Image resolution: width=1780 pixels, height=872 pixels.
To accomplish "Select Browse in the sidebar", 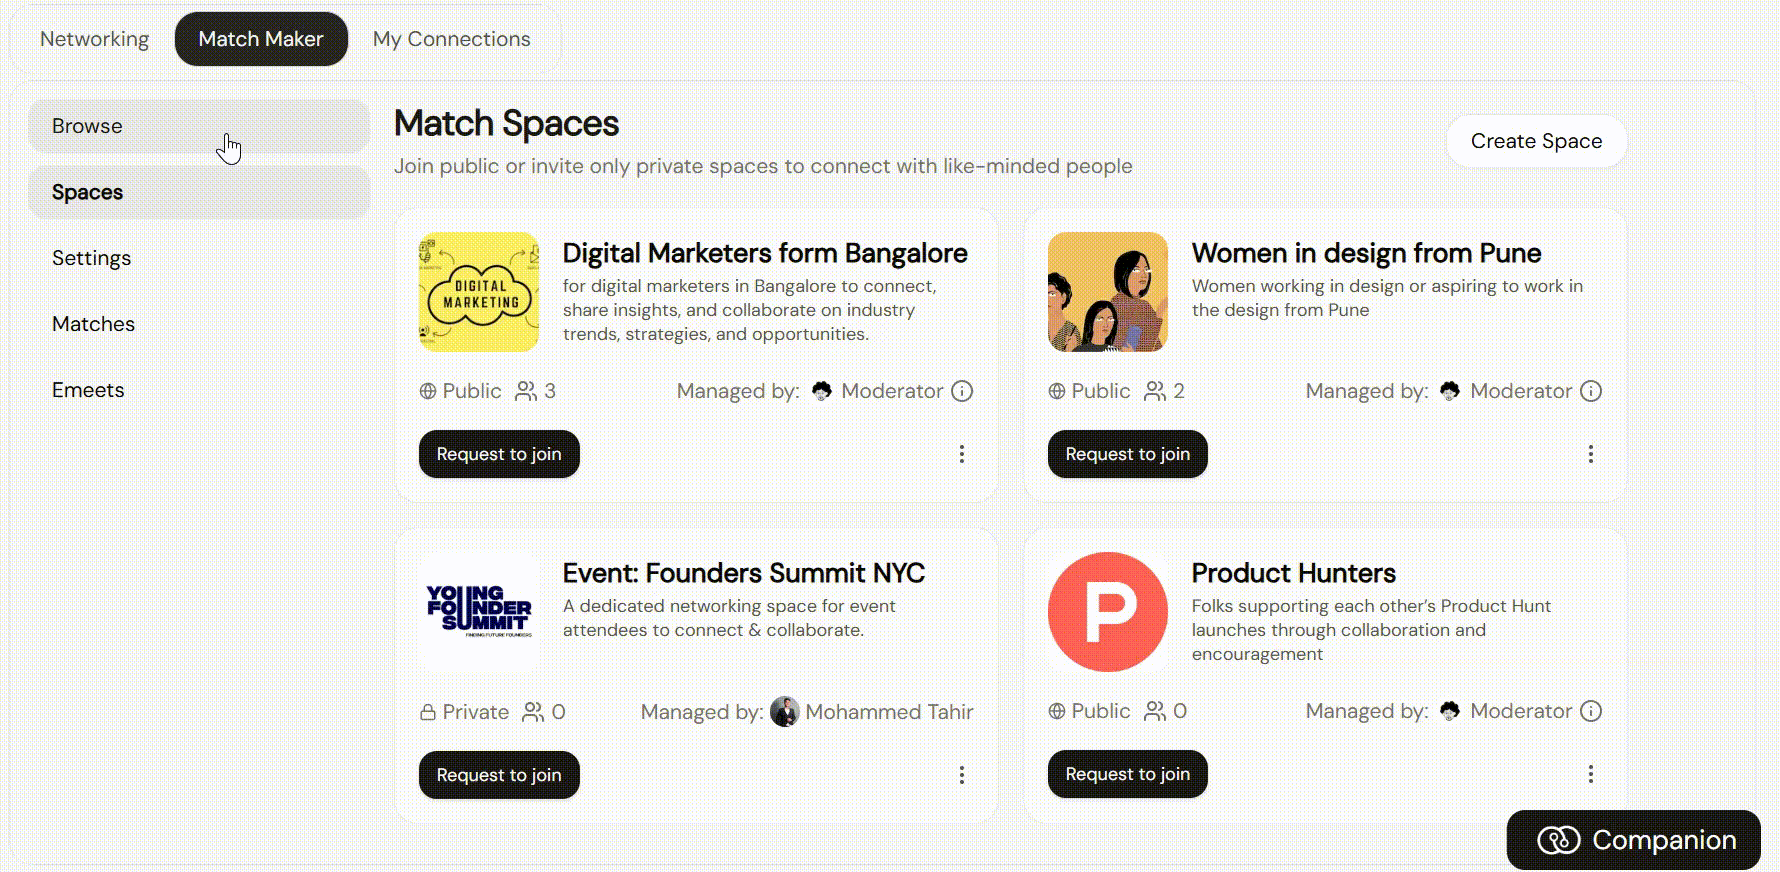I will 199,126.
